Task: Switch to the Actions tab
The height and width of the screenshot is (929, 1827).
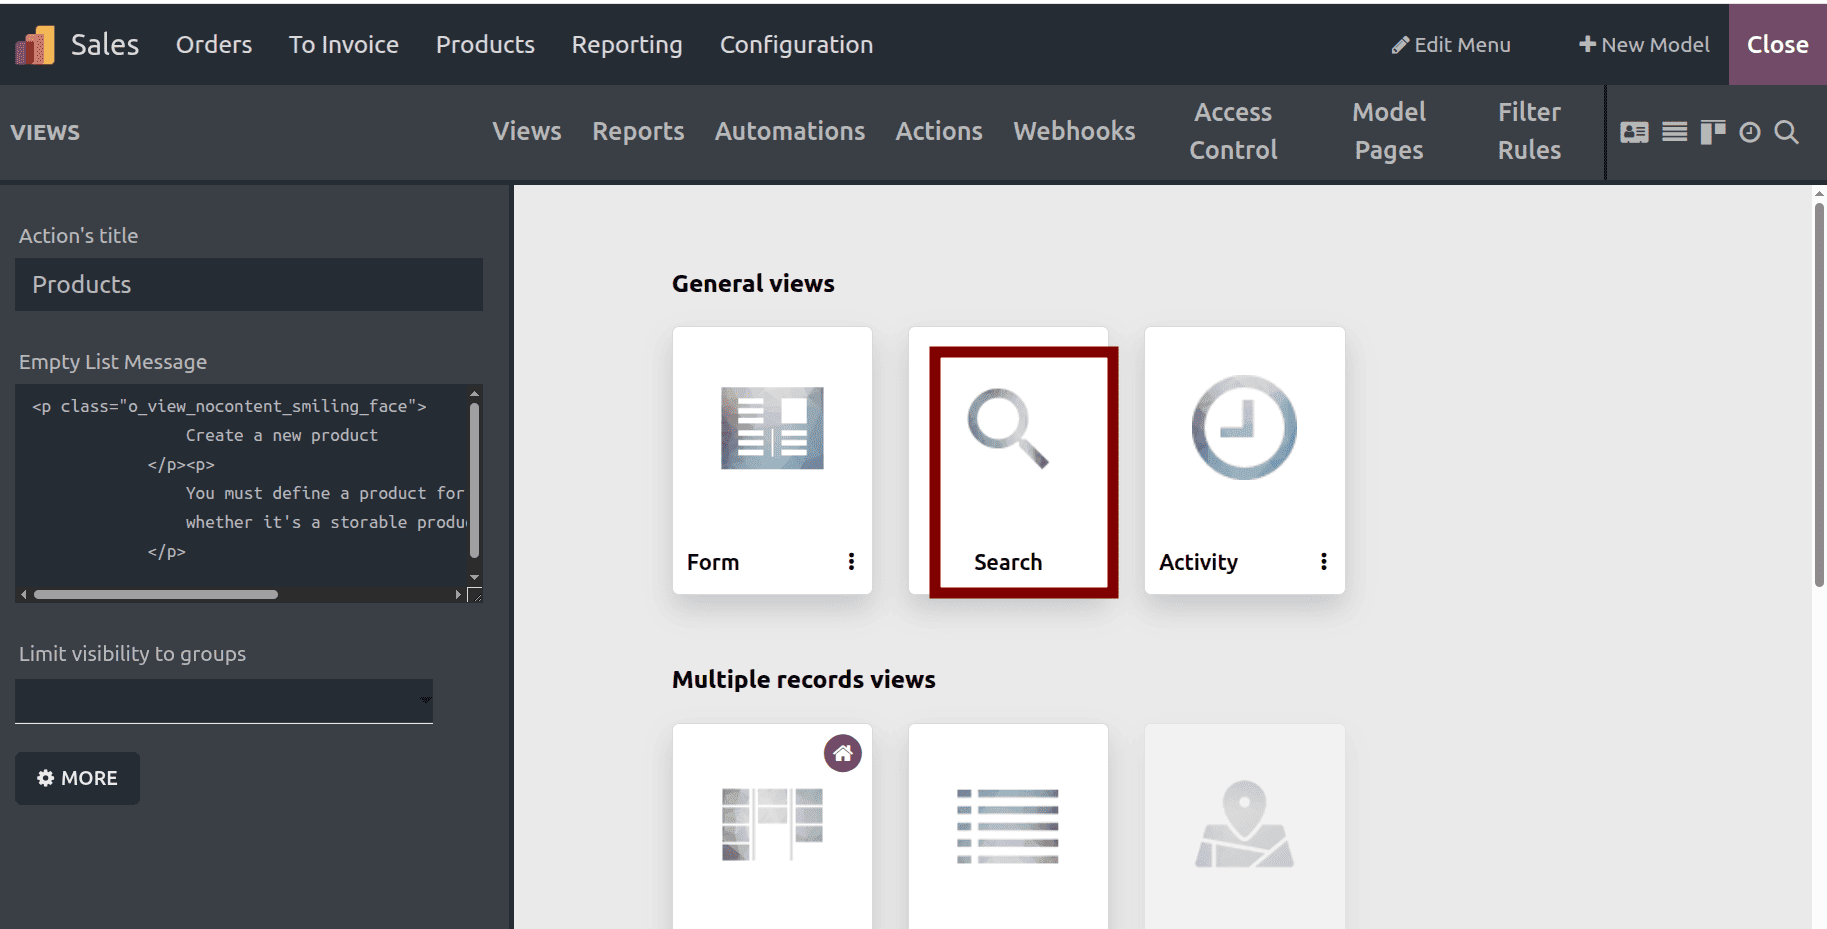Action: click(x=939, y=131)
